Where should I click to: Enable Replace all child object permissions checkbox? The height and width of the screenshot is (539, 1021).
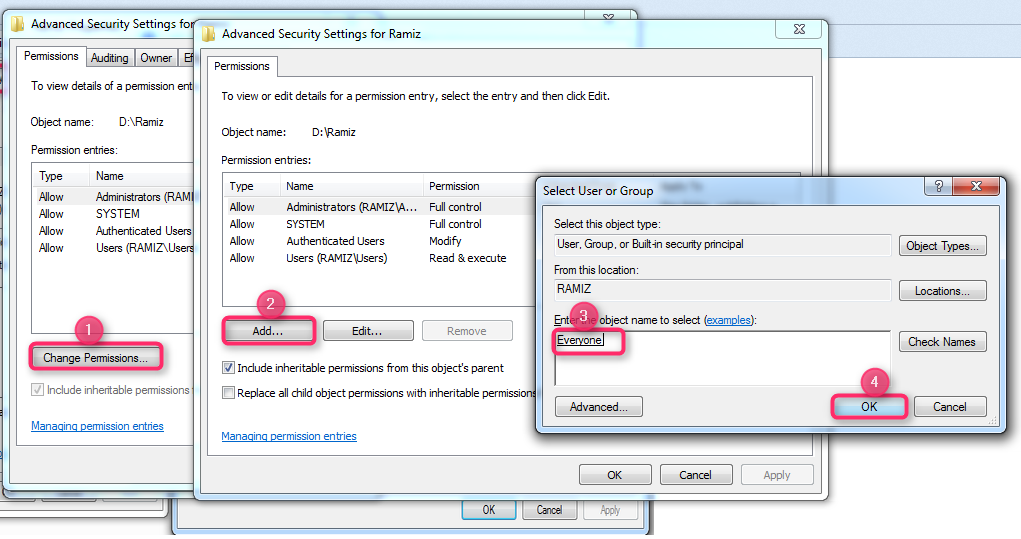(229, 393)
